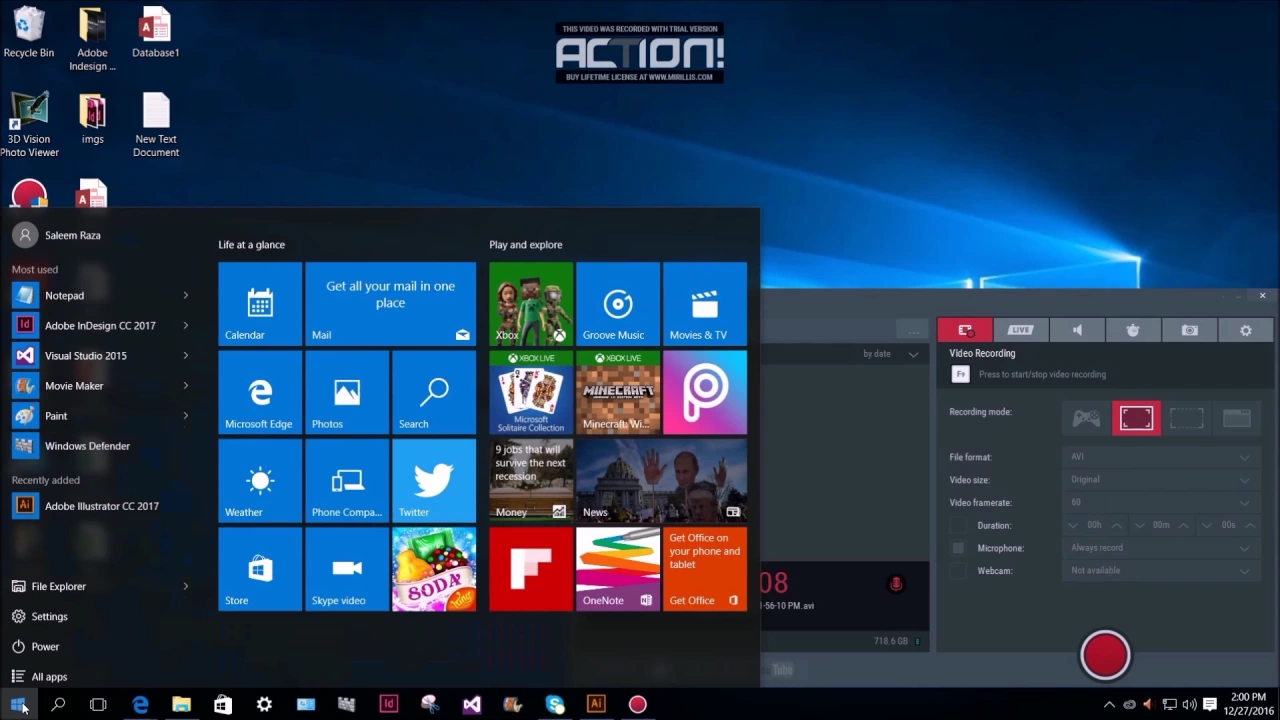Open the screenshot camera tab
Screen dimensions: 1280x720
tap(1189, 330)
